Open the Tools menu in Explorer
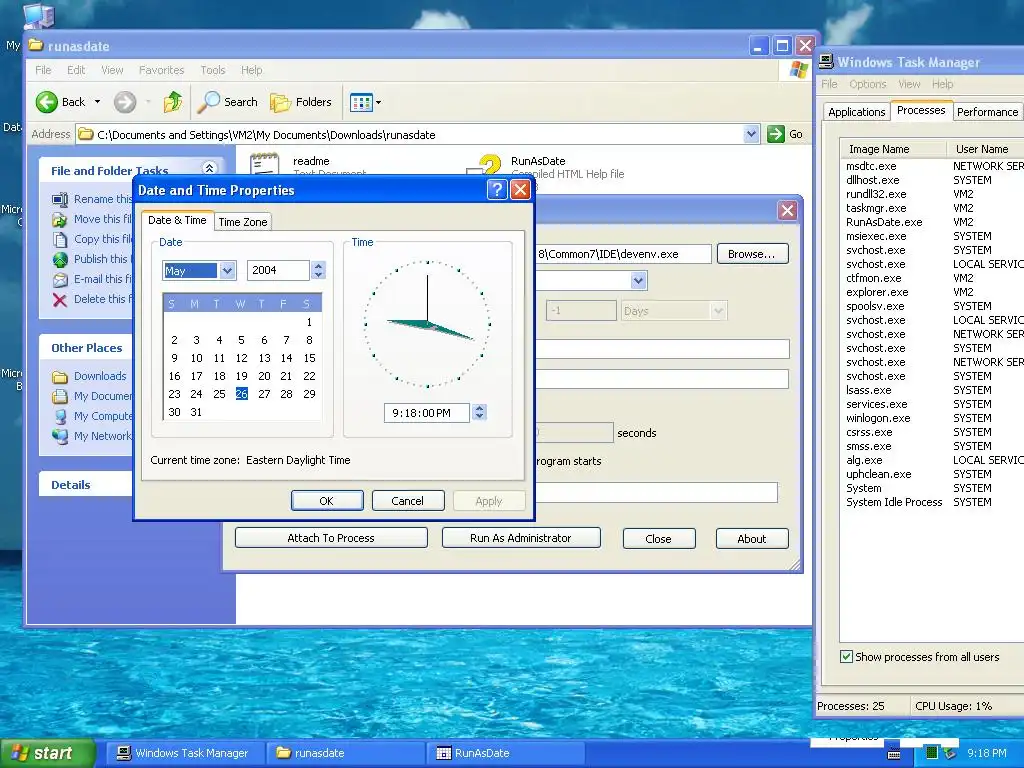The image size is (1024, 768). click(x=212, y=70)
